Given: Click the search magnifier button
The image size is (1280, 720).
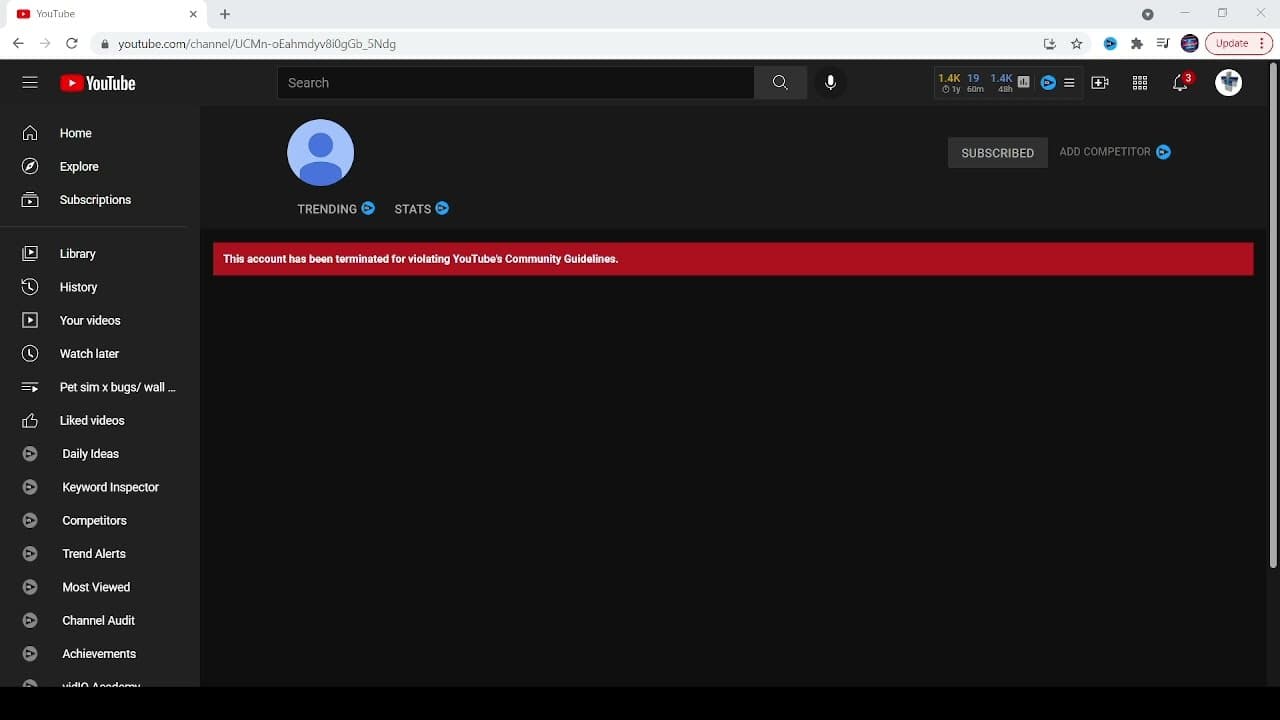Looking at the screenshot, I should (780, 83).
